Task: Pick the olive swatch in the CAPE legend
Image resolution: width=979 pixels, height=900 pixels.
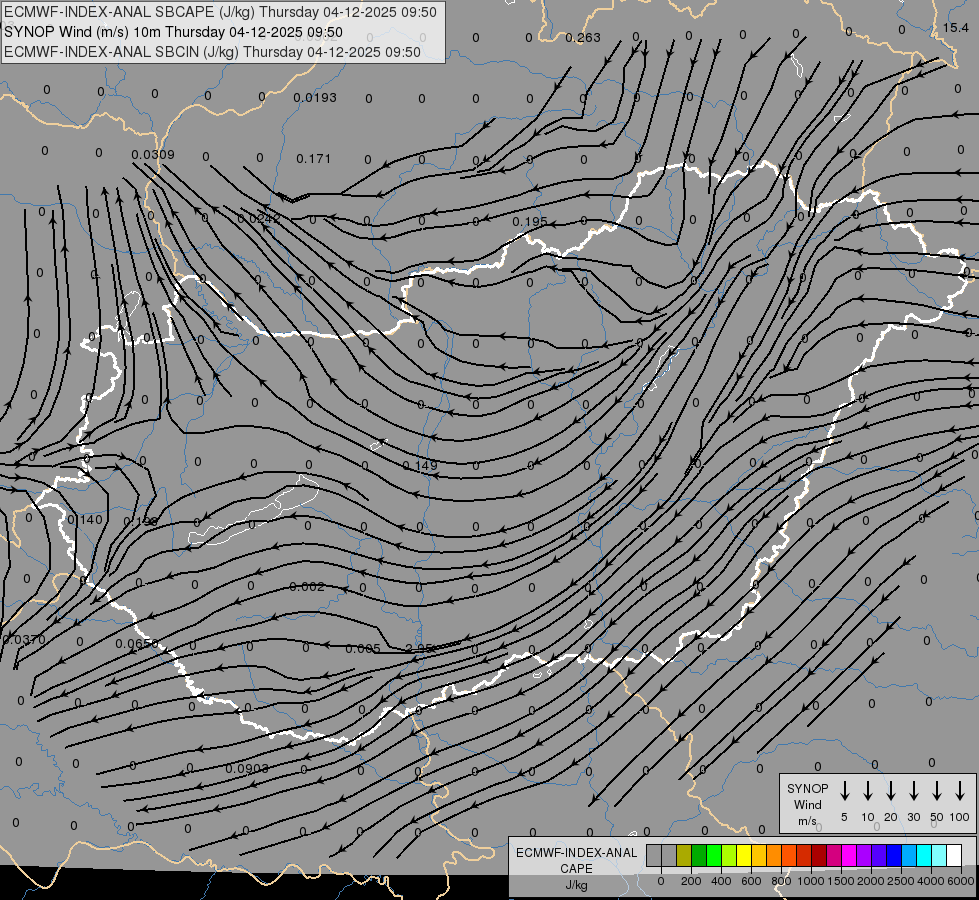Action: [684, 855]
